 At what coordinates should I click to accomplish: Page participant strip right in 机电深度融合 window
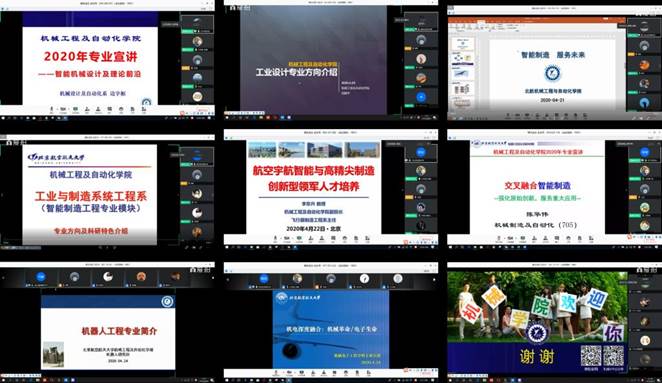[435, 280]
